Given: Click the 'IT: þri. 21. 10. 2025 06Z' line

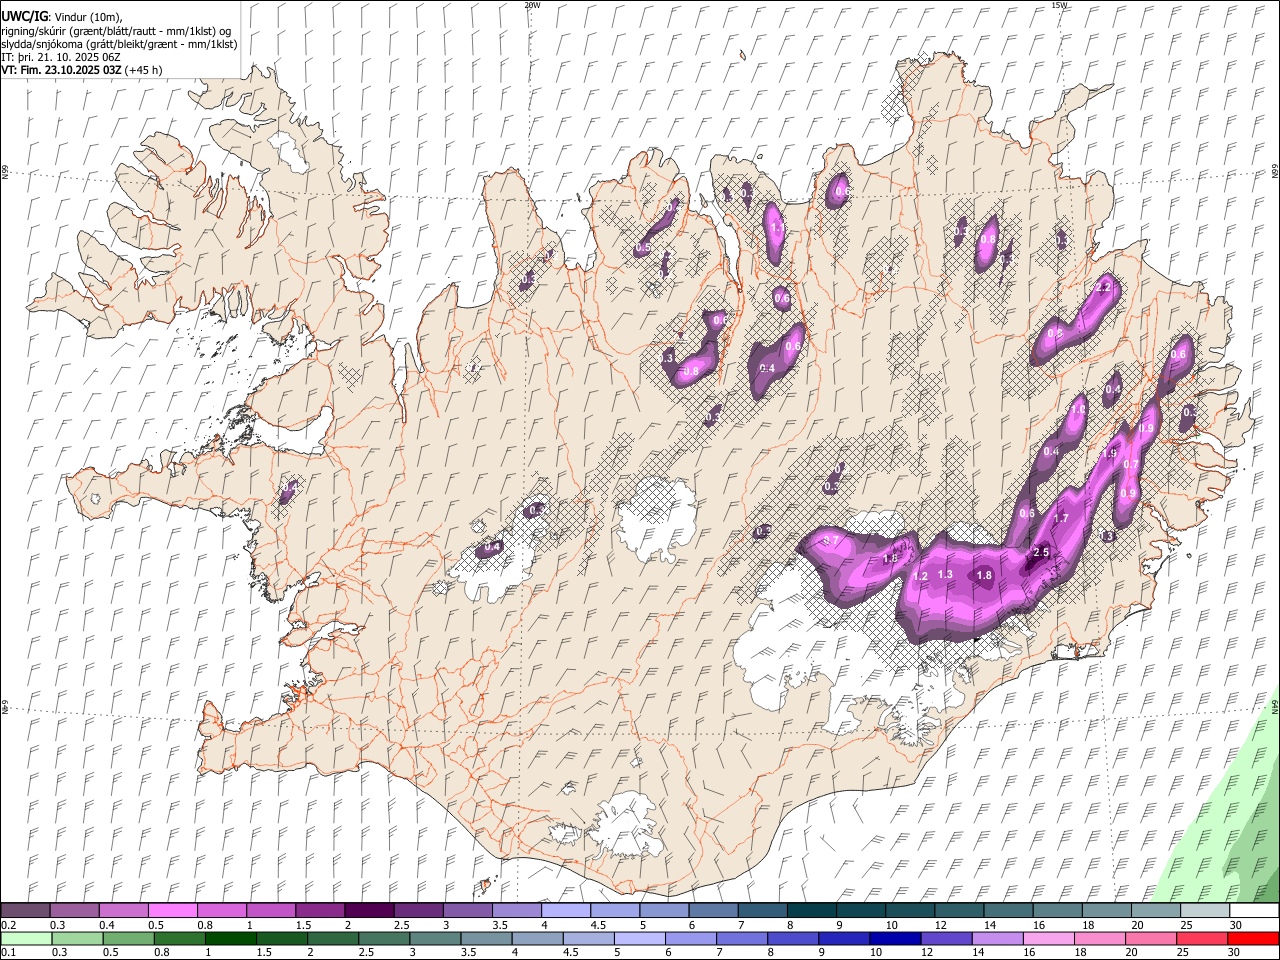Looking at the screenshot, I should (61, 57).
